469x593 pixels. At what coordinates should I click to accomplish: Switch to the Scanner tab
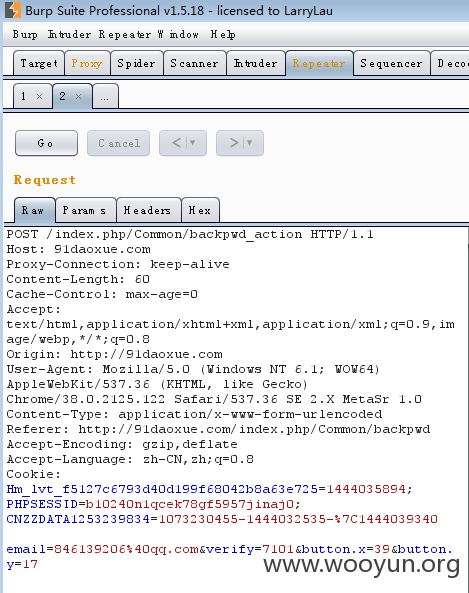[194, 63]
